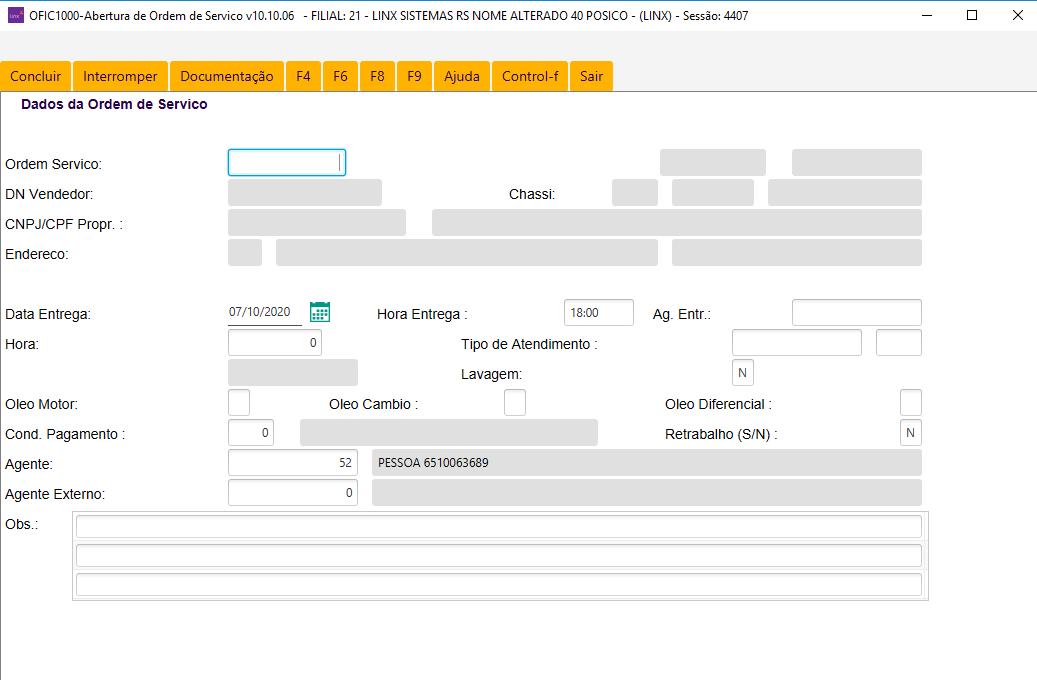Click the third Obs. text line

[x=499, y=585]
